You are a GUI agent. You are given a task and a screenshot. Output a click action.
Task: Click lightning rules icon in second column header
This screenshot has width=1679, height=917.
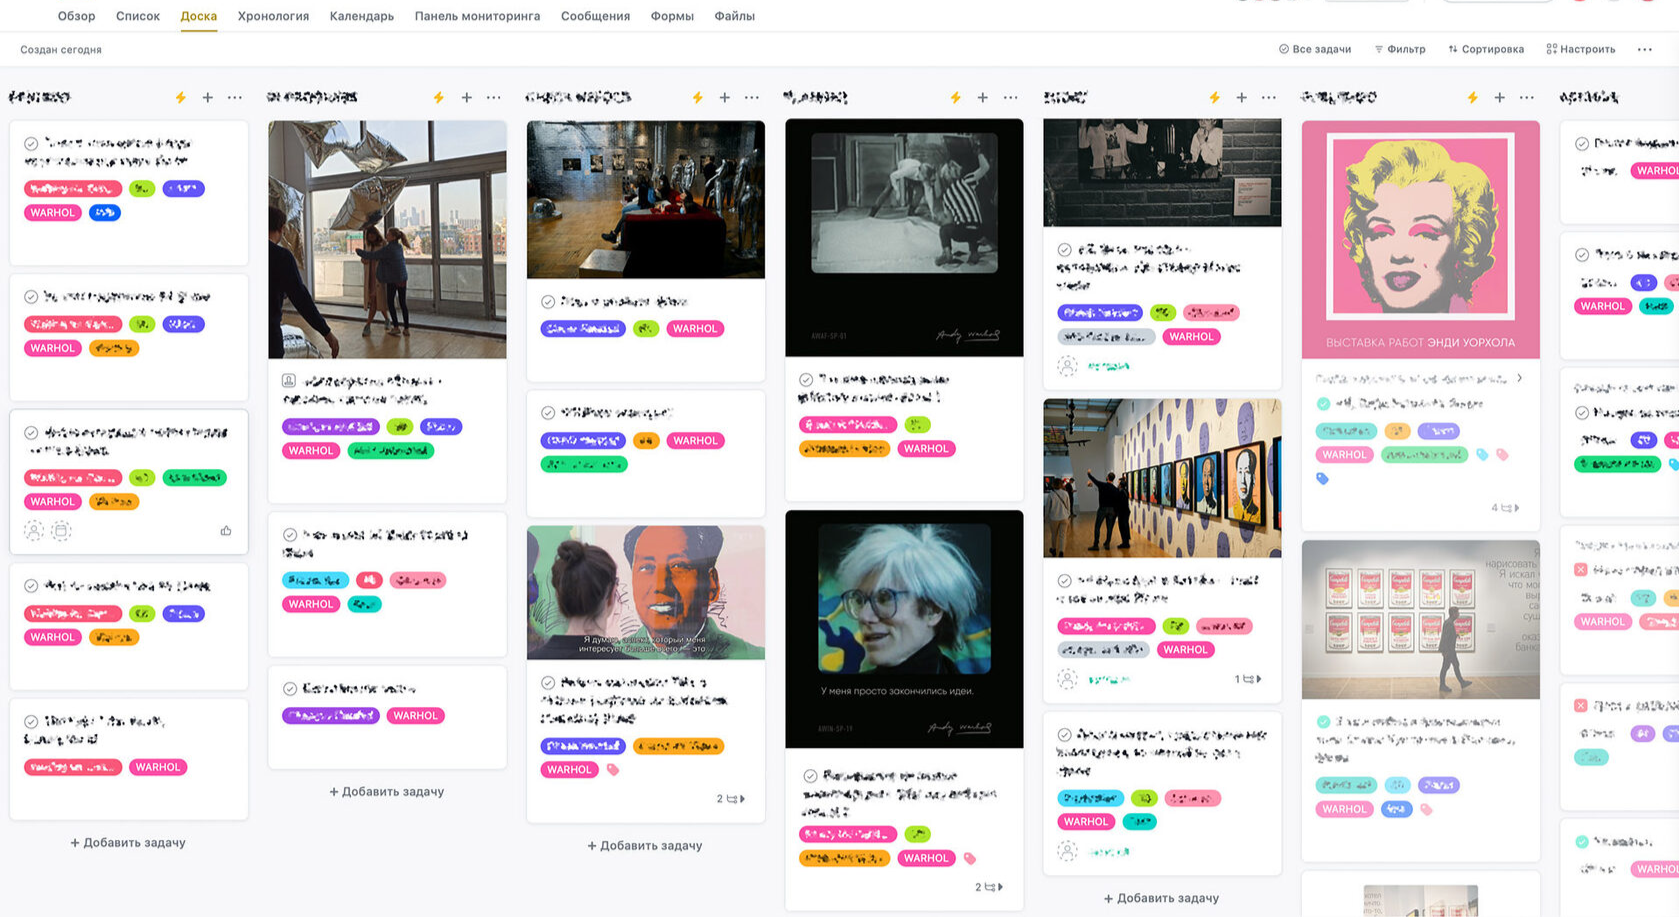(439, 97)
